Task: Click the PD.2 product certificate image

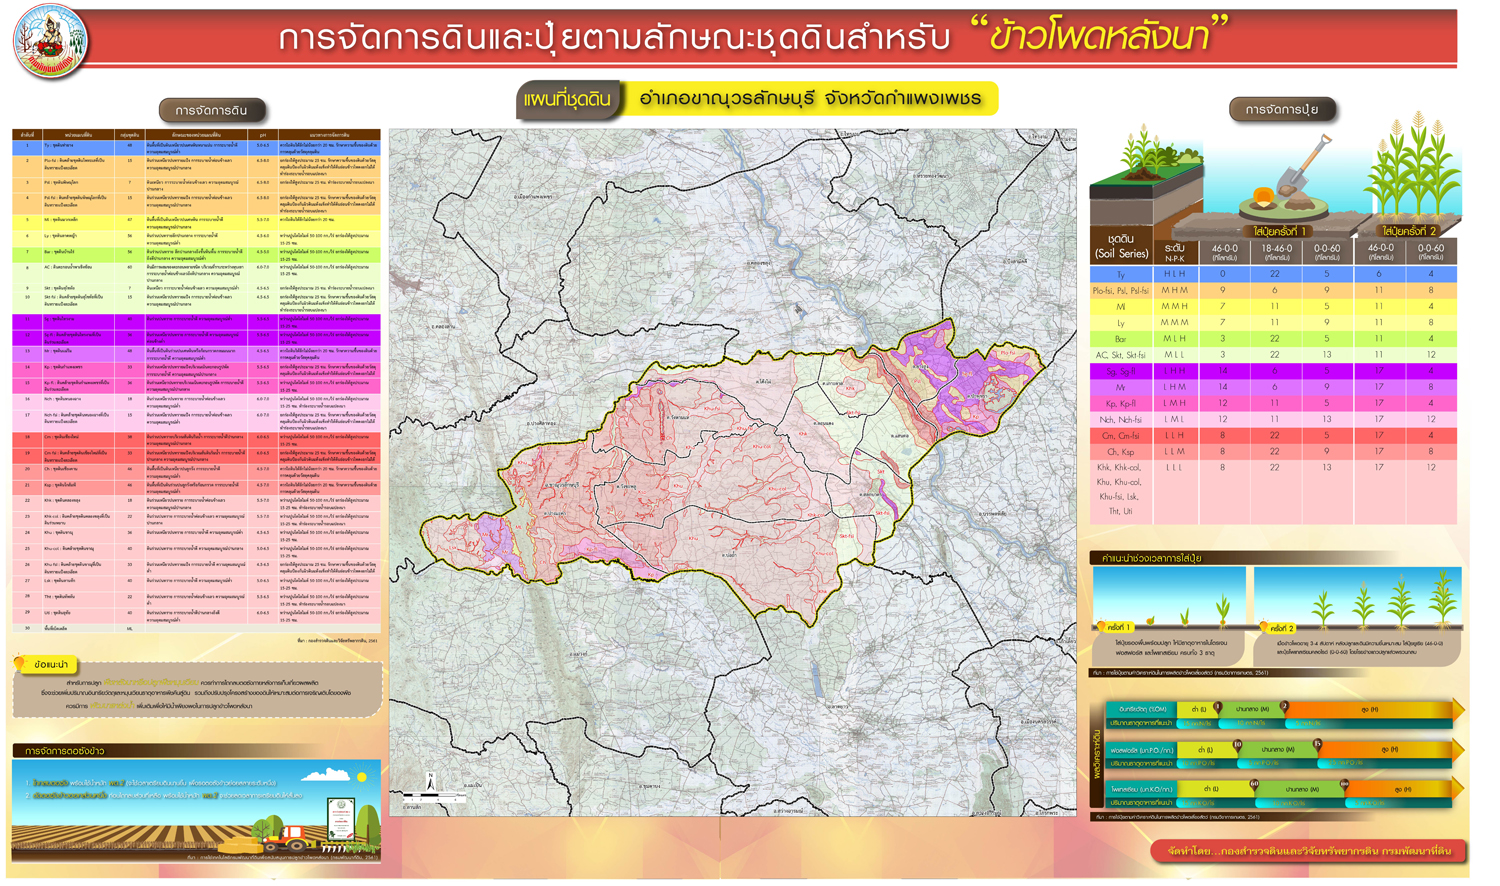Action: (x=341, y=817)
